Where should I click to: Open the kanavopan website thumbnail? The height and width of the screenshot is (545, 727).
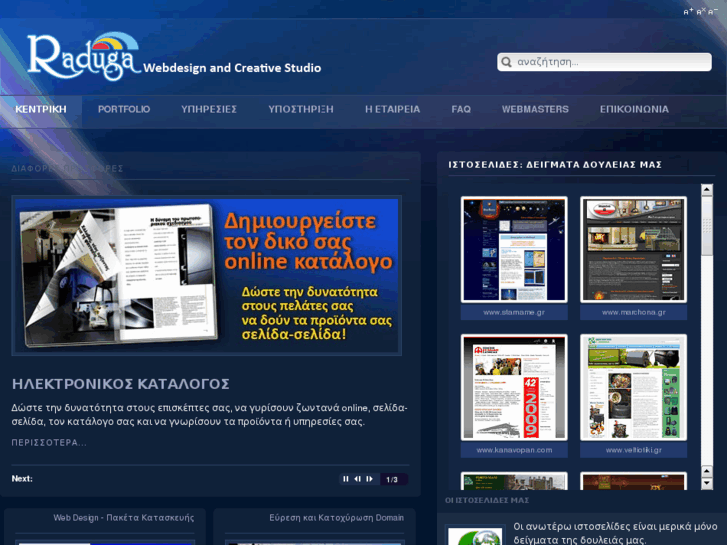point(514,387)
